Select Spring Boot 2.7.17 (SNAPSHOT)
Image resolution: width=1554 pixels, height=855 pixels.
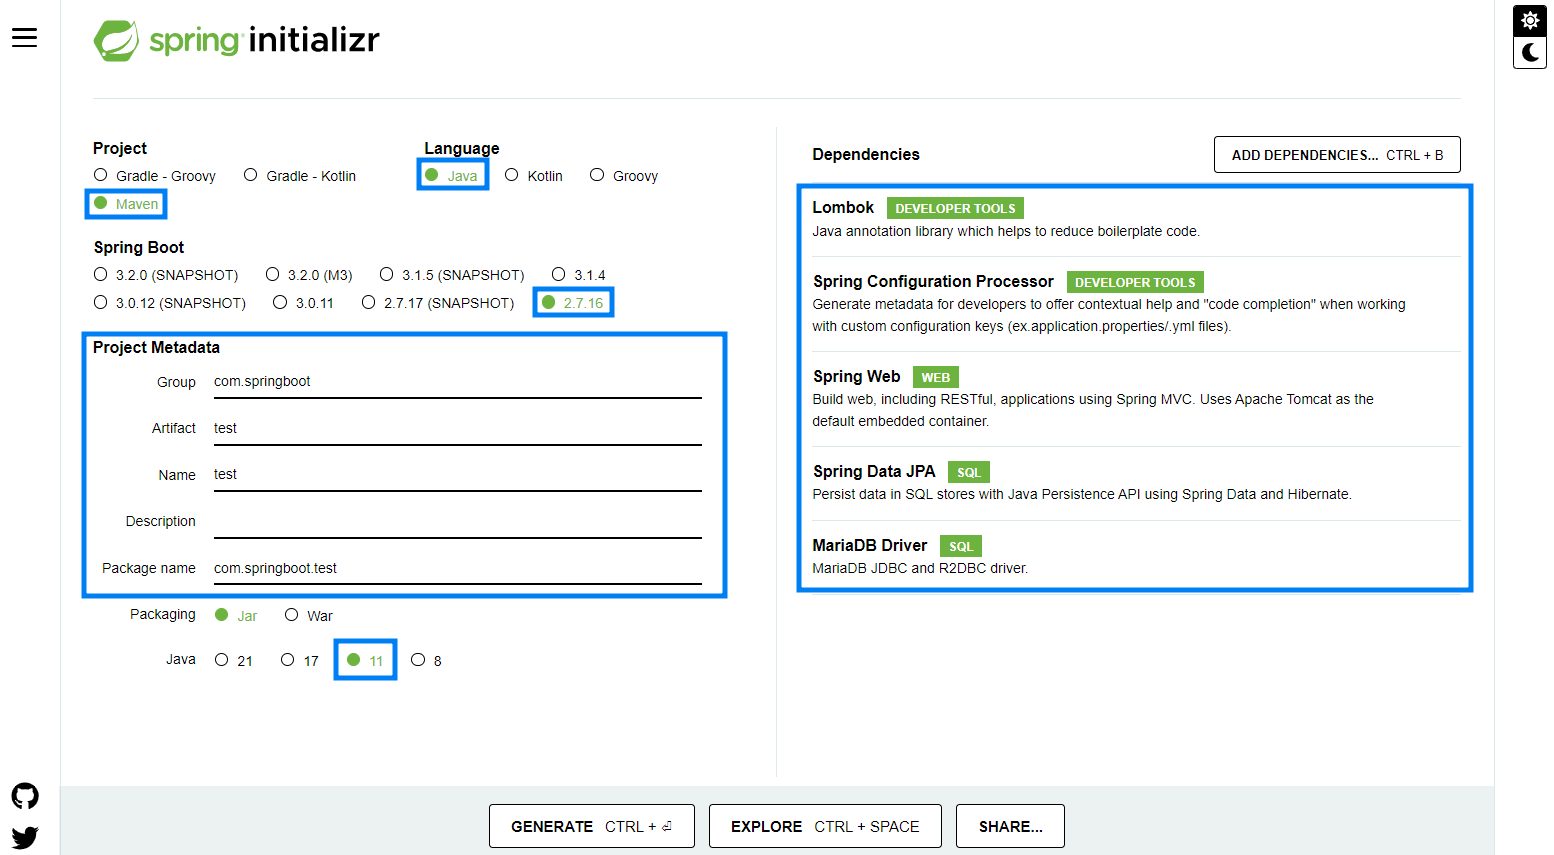[438, 303]
